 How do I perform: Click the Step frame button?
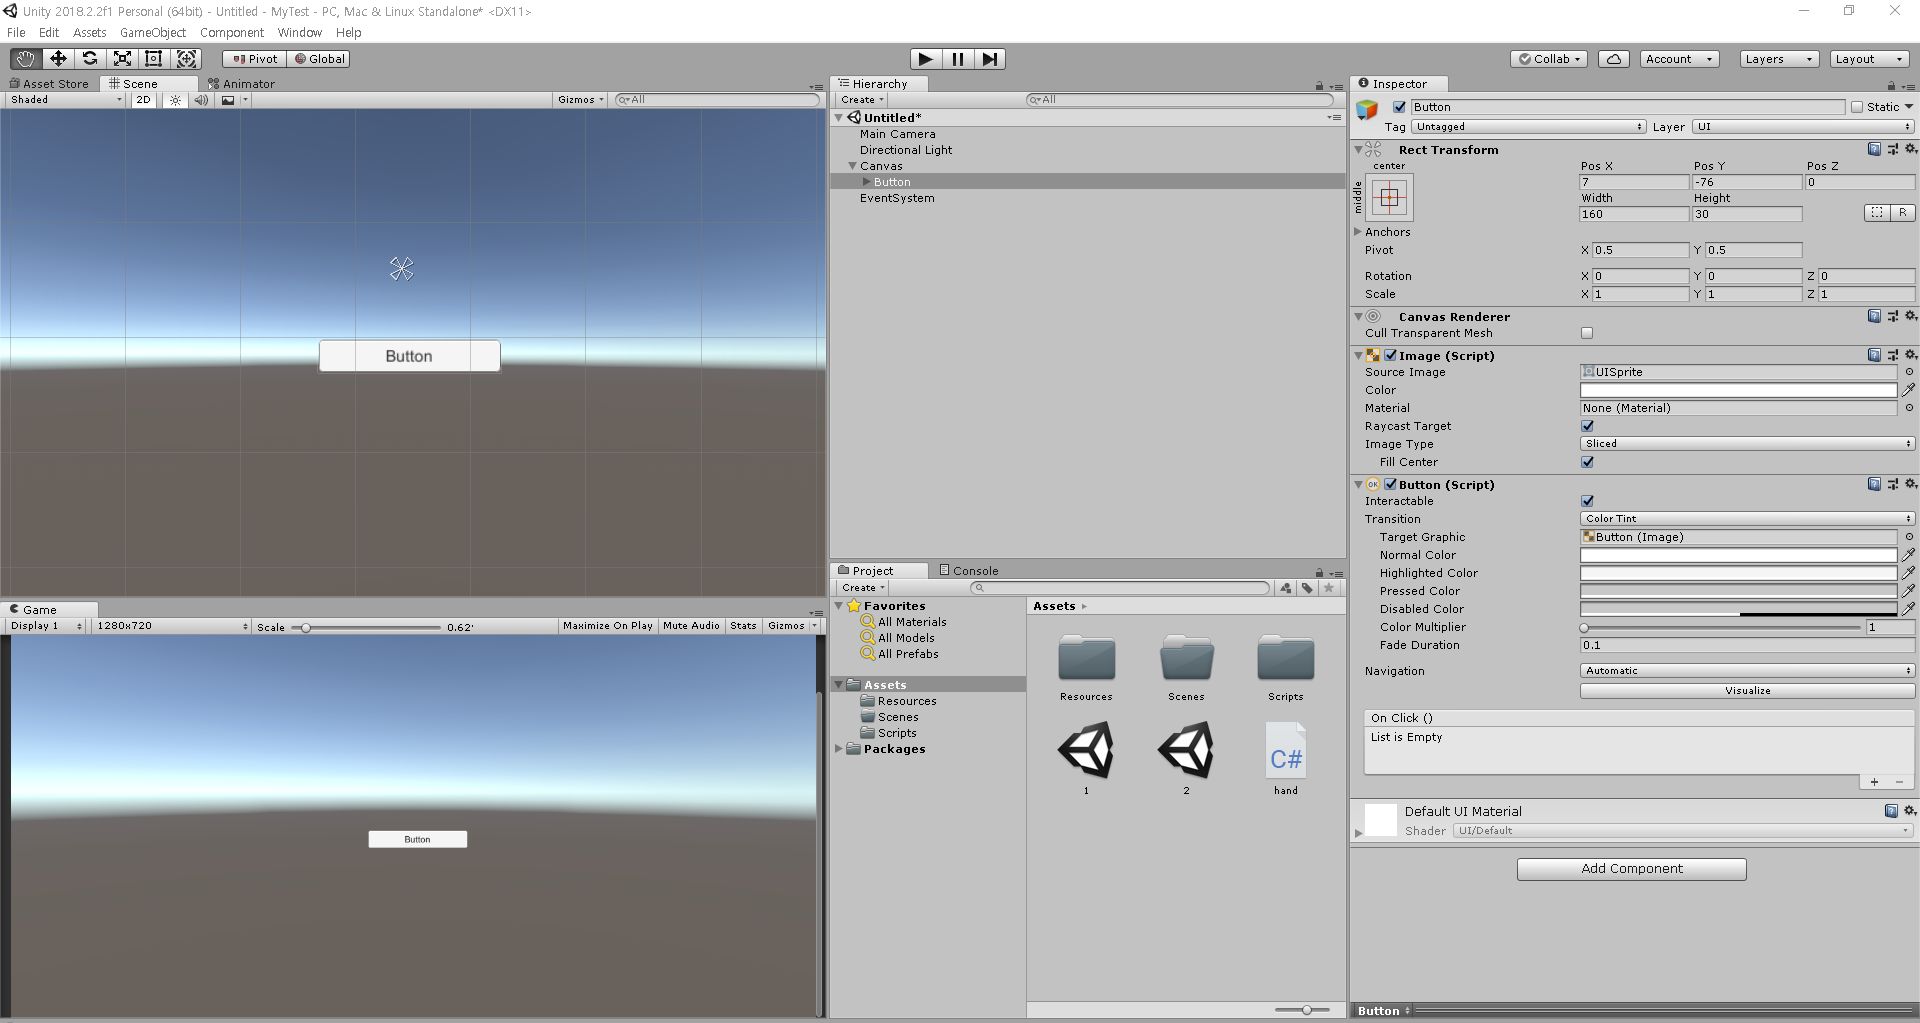[990, 59]
